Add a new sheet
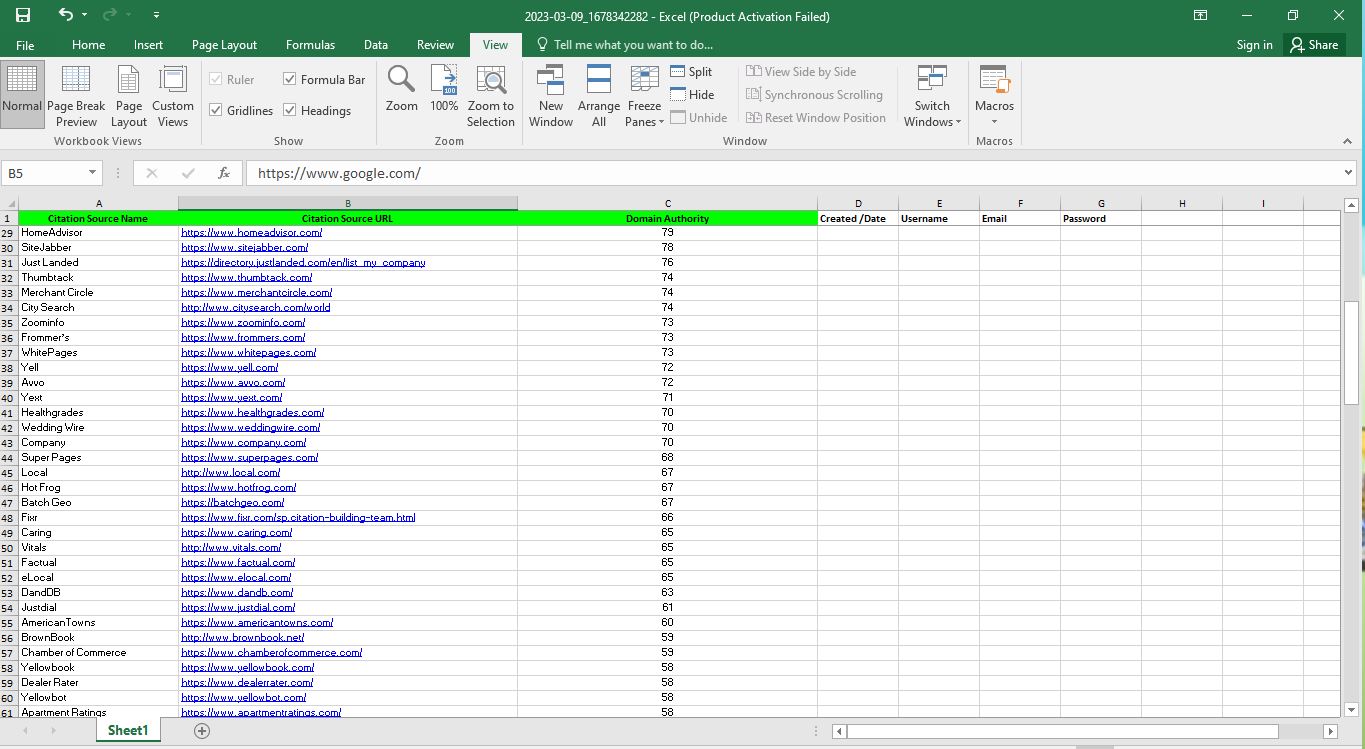The height and width of the screenshot is (749, 1365). pos(202,731)
